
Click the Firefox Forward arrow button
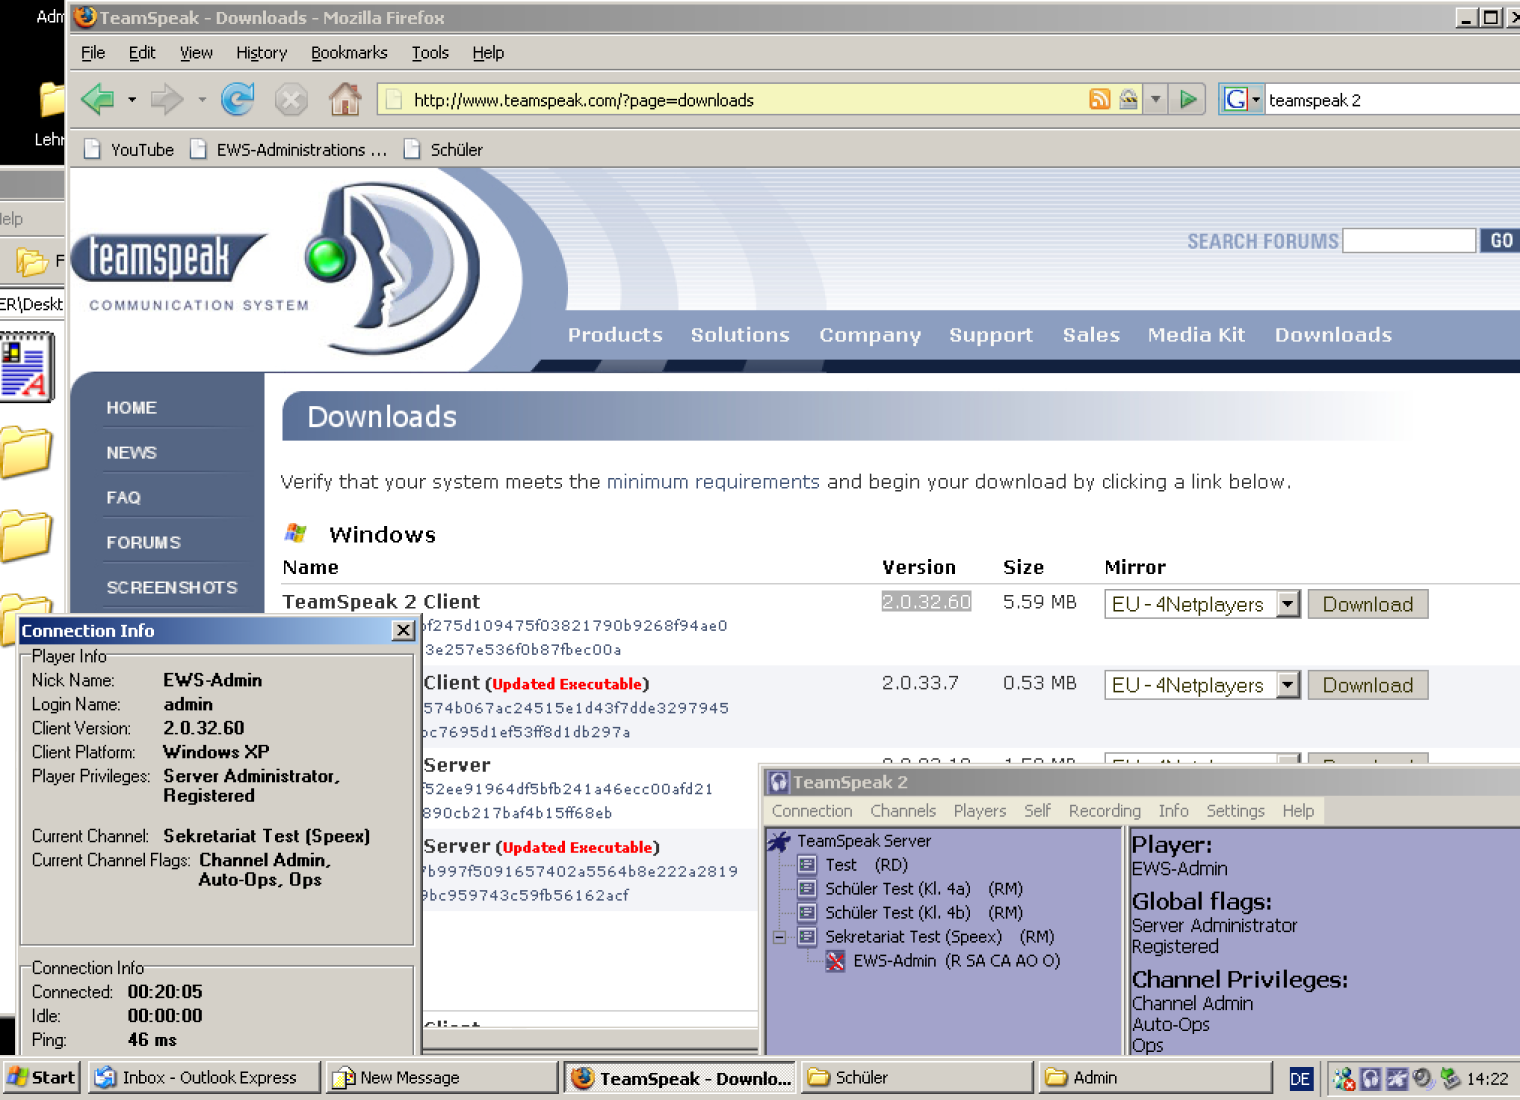tap(166, 99)
